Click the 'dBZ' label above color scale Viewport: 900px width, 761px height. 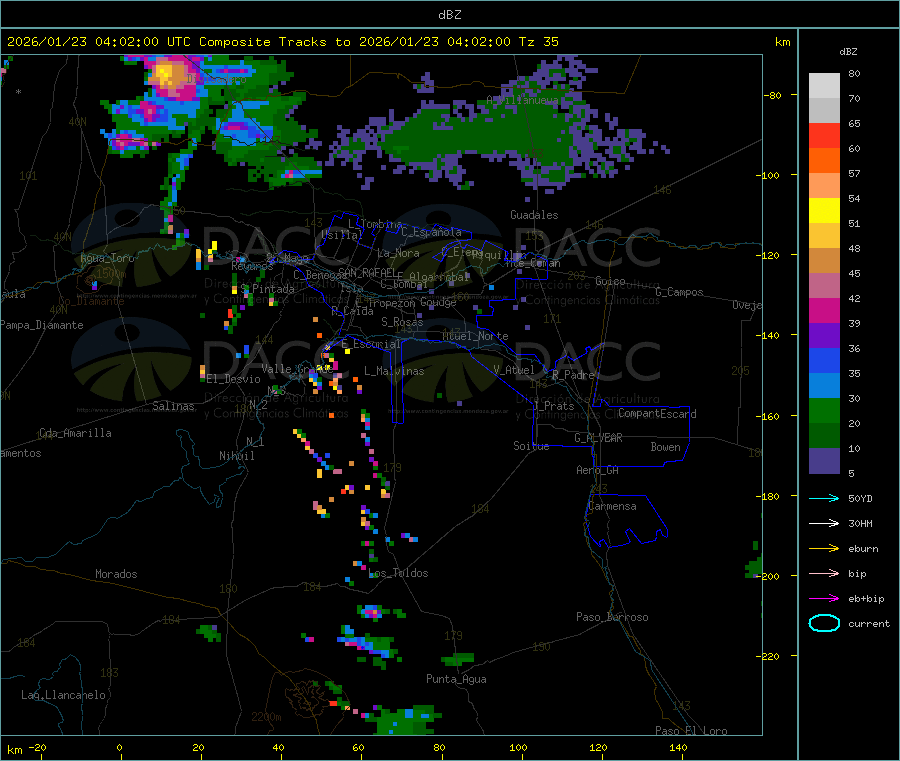point(848,52)
